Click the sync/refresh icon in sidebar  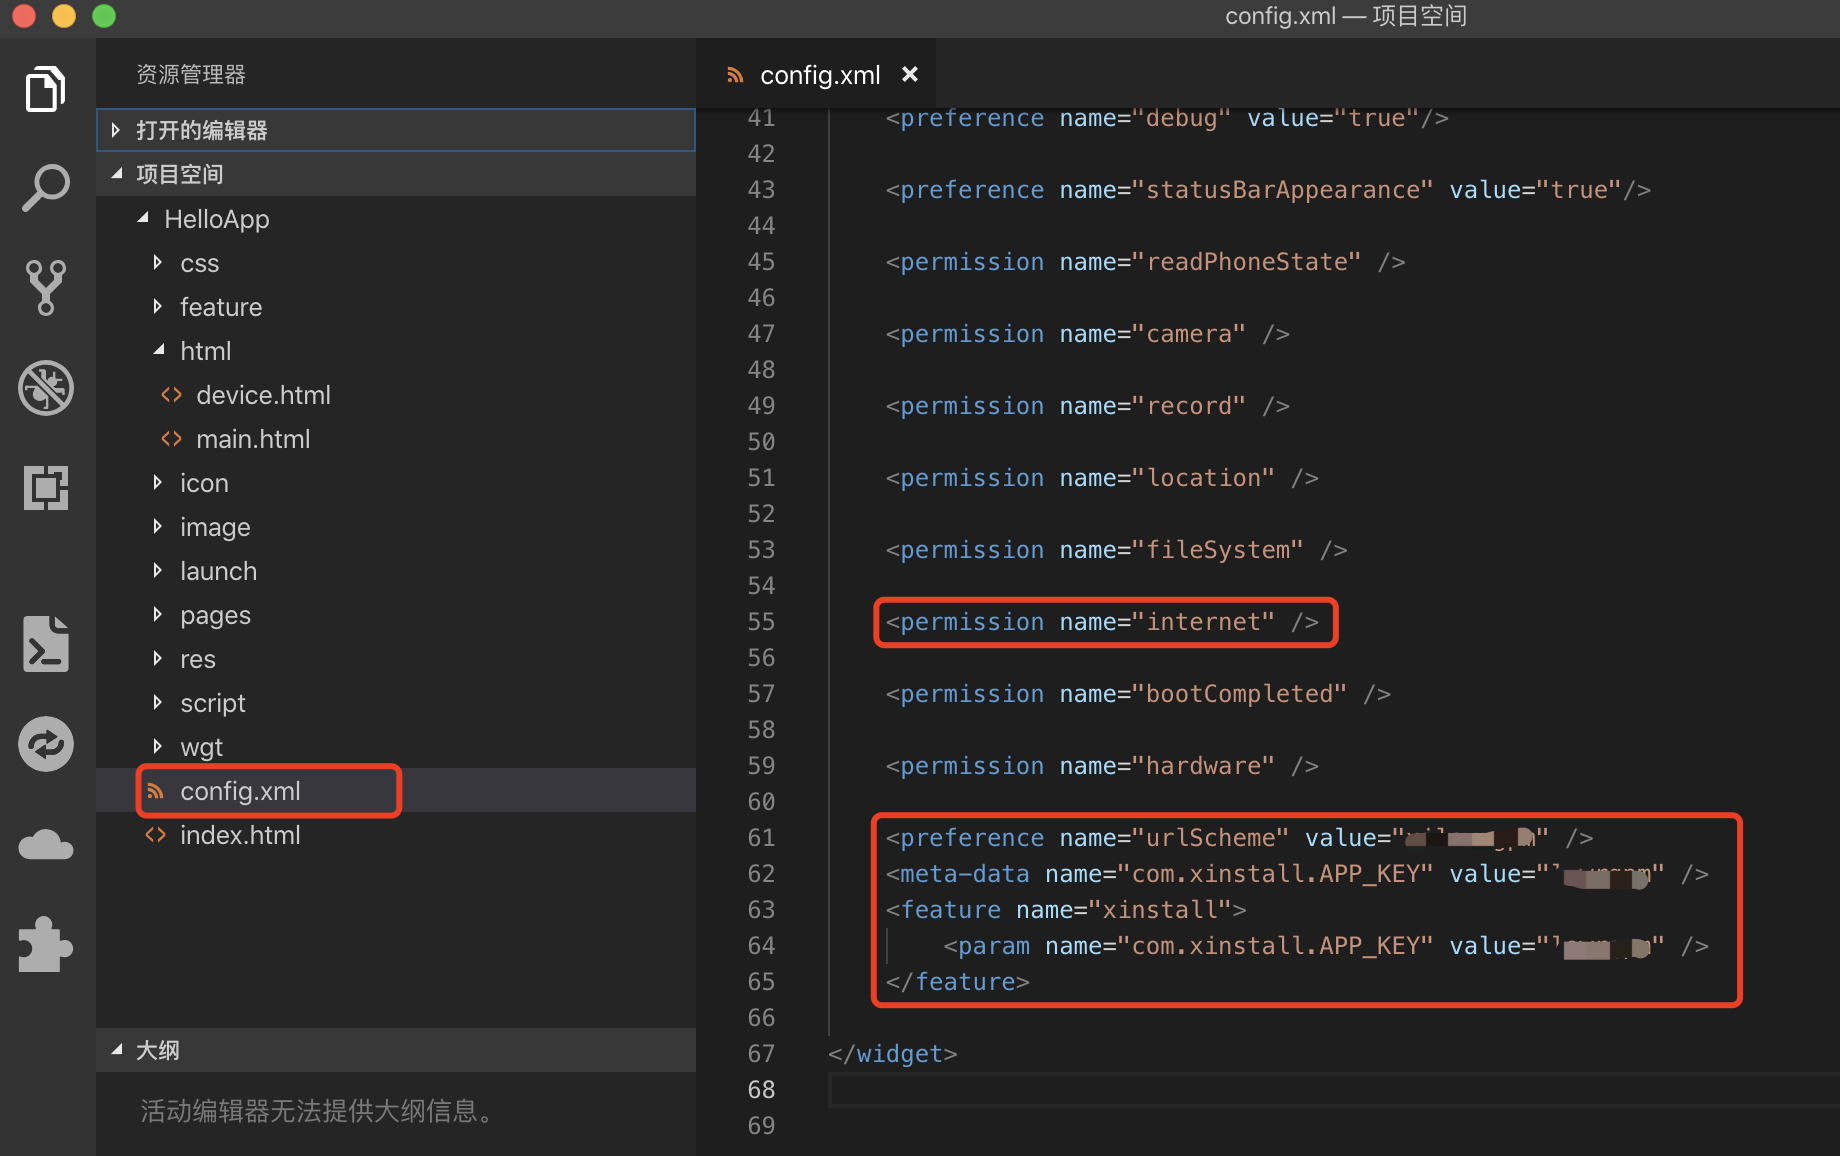45,743
